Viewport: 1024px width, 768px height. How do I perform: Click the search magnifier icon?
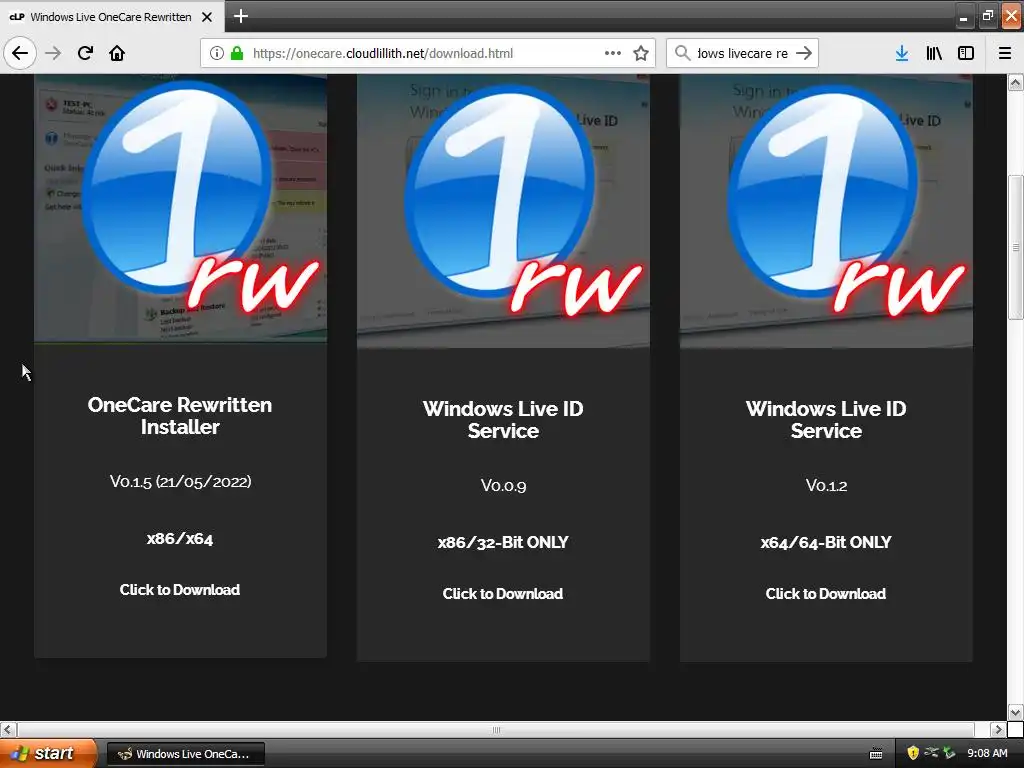[x=682, y=53]
